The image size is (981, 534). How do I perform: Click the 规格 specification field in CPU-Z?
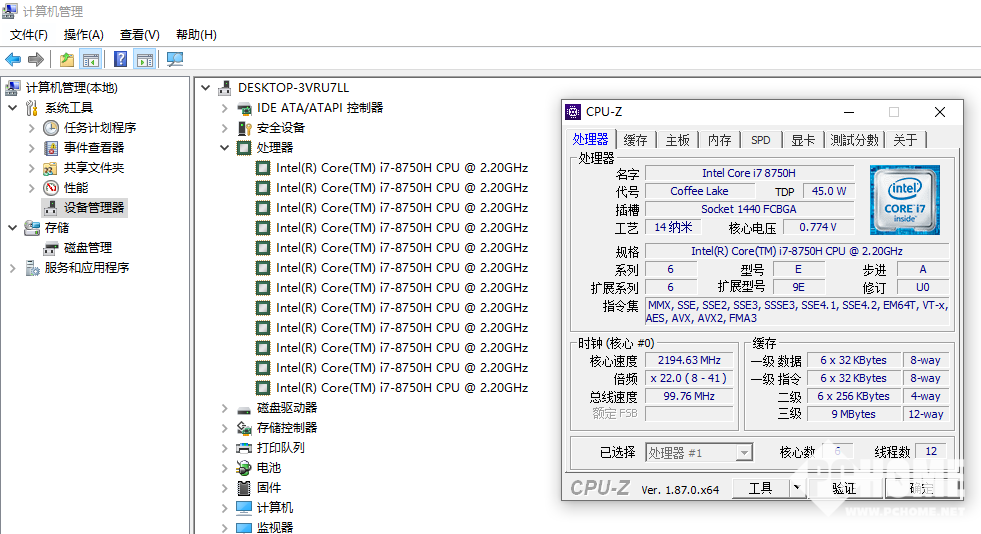click(x=797, y=251)
